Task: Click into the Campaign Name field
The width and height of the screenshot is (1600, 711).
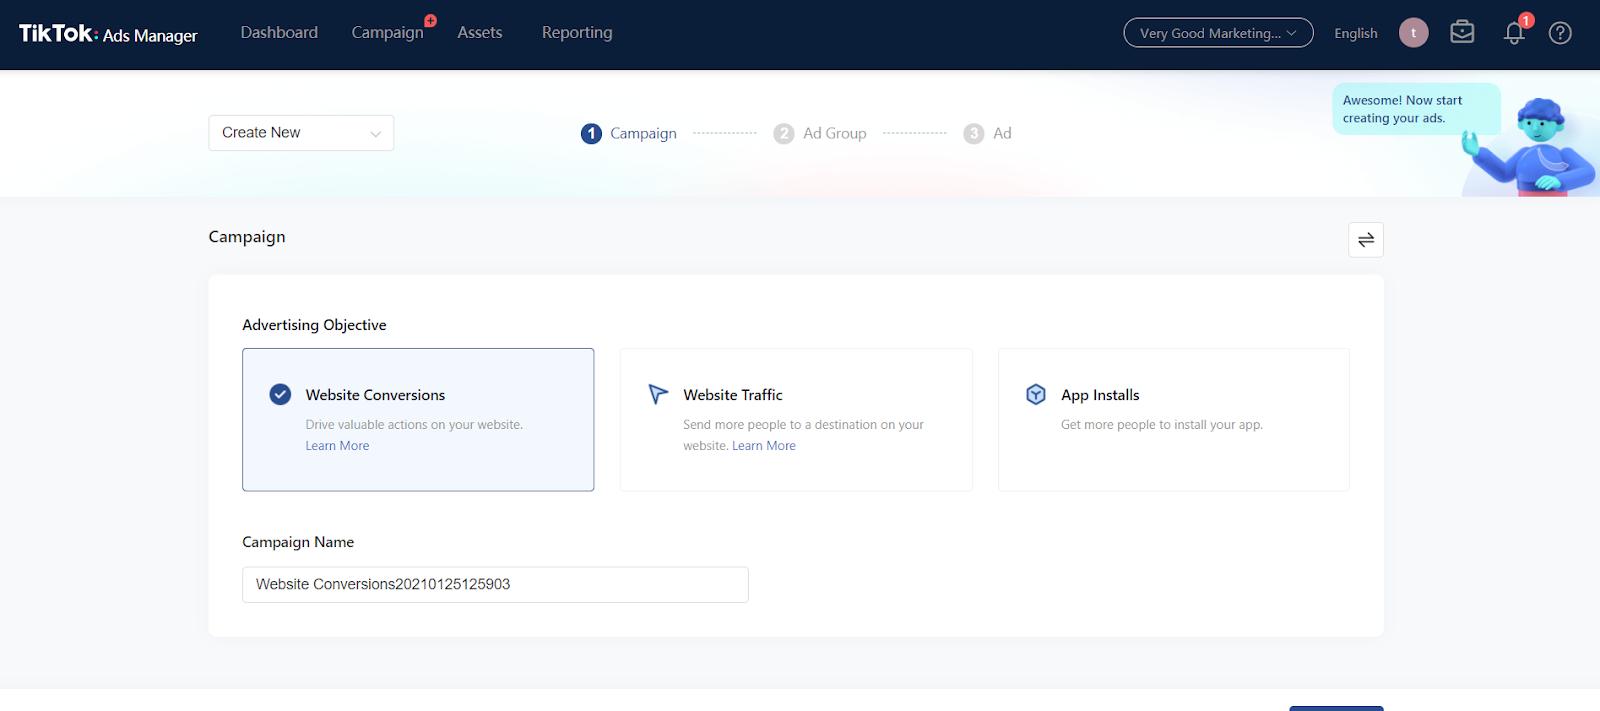Action: (495, 585)
